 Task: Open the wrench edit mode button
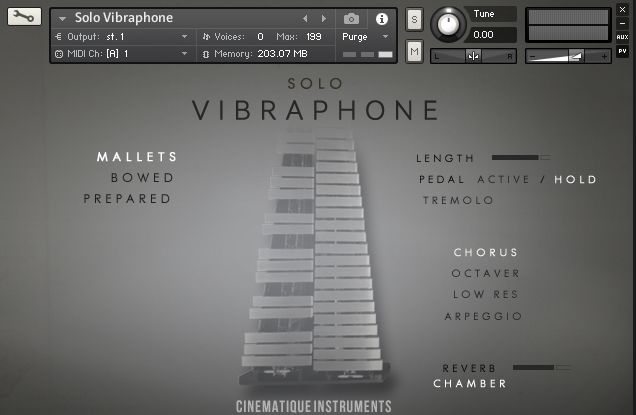click(24, 16)
